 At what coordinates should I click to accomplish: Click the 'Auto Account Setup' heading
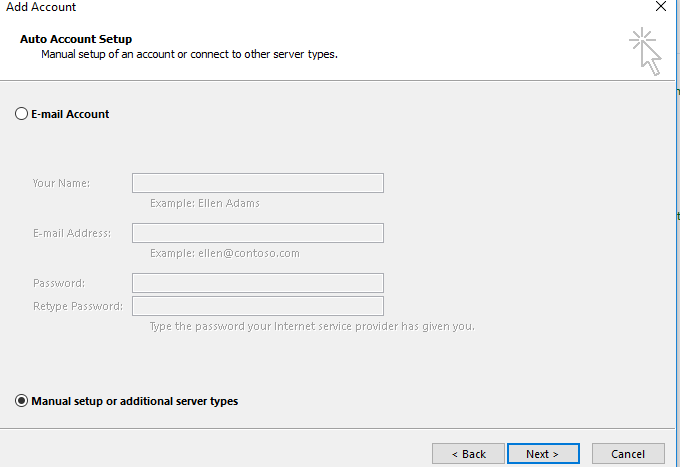76,39
